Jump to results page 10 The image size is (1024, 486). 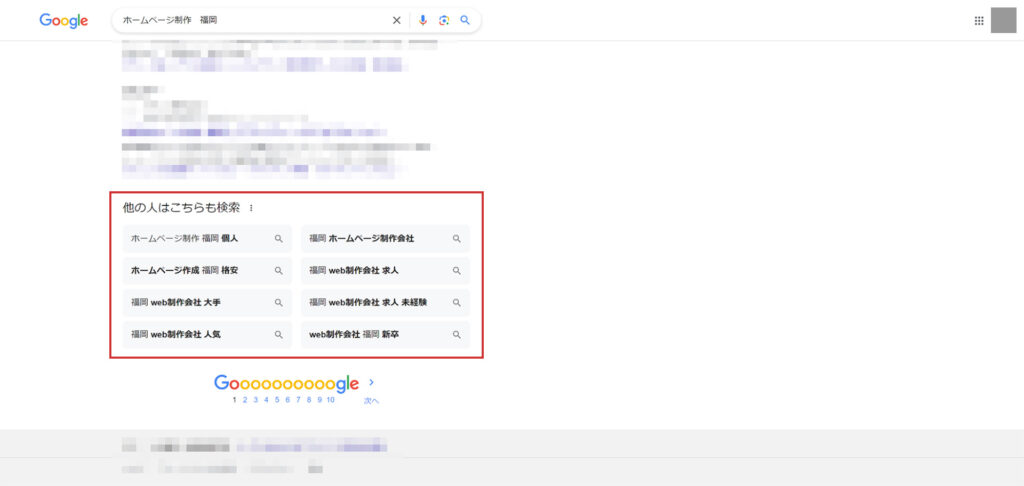(330, 400)
